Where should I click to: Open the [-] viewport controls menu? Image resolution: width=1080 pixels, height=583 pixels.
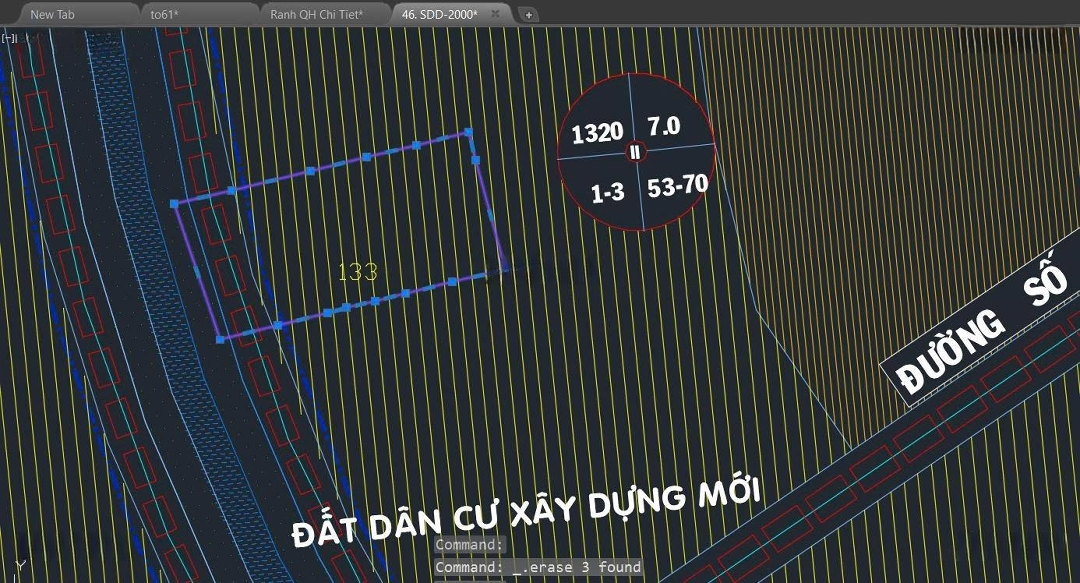(x=8, y=37)
